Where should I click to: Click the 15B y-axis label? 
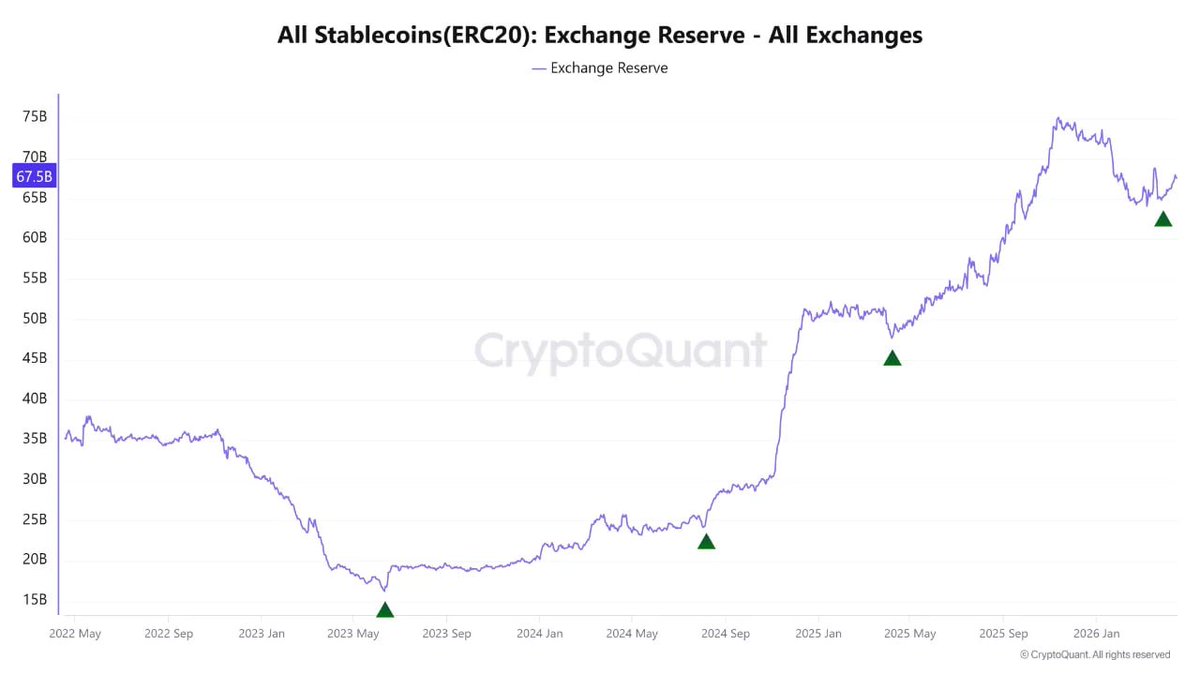coord(34,599)
